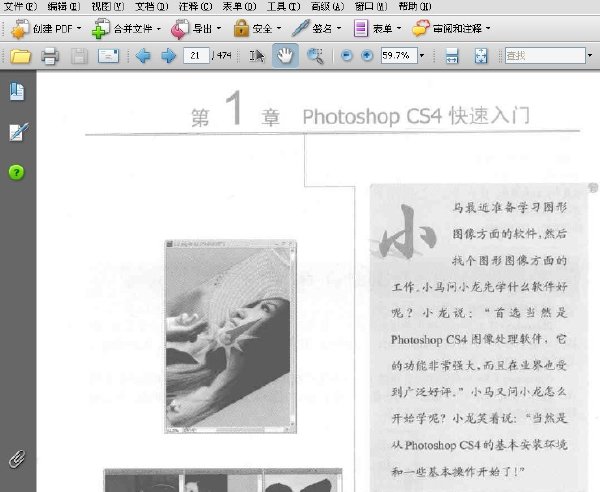The image size is (600, 492).
Task: Click the 安全 padlock icon
Action: click(241, 28)
